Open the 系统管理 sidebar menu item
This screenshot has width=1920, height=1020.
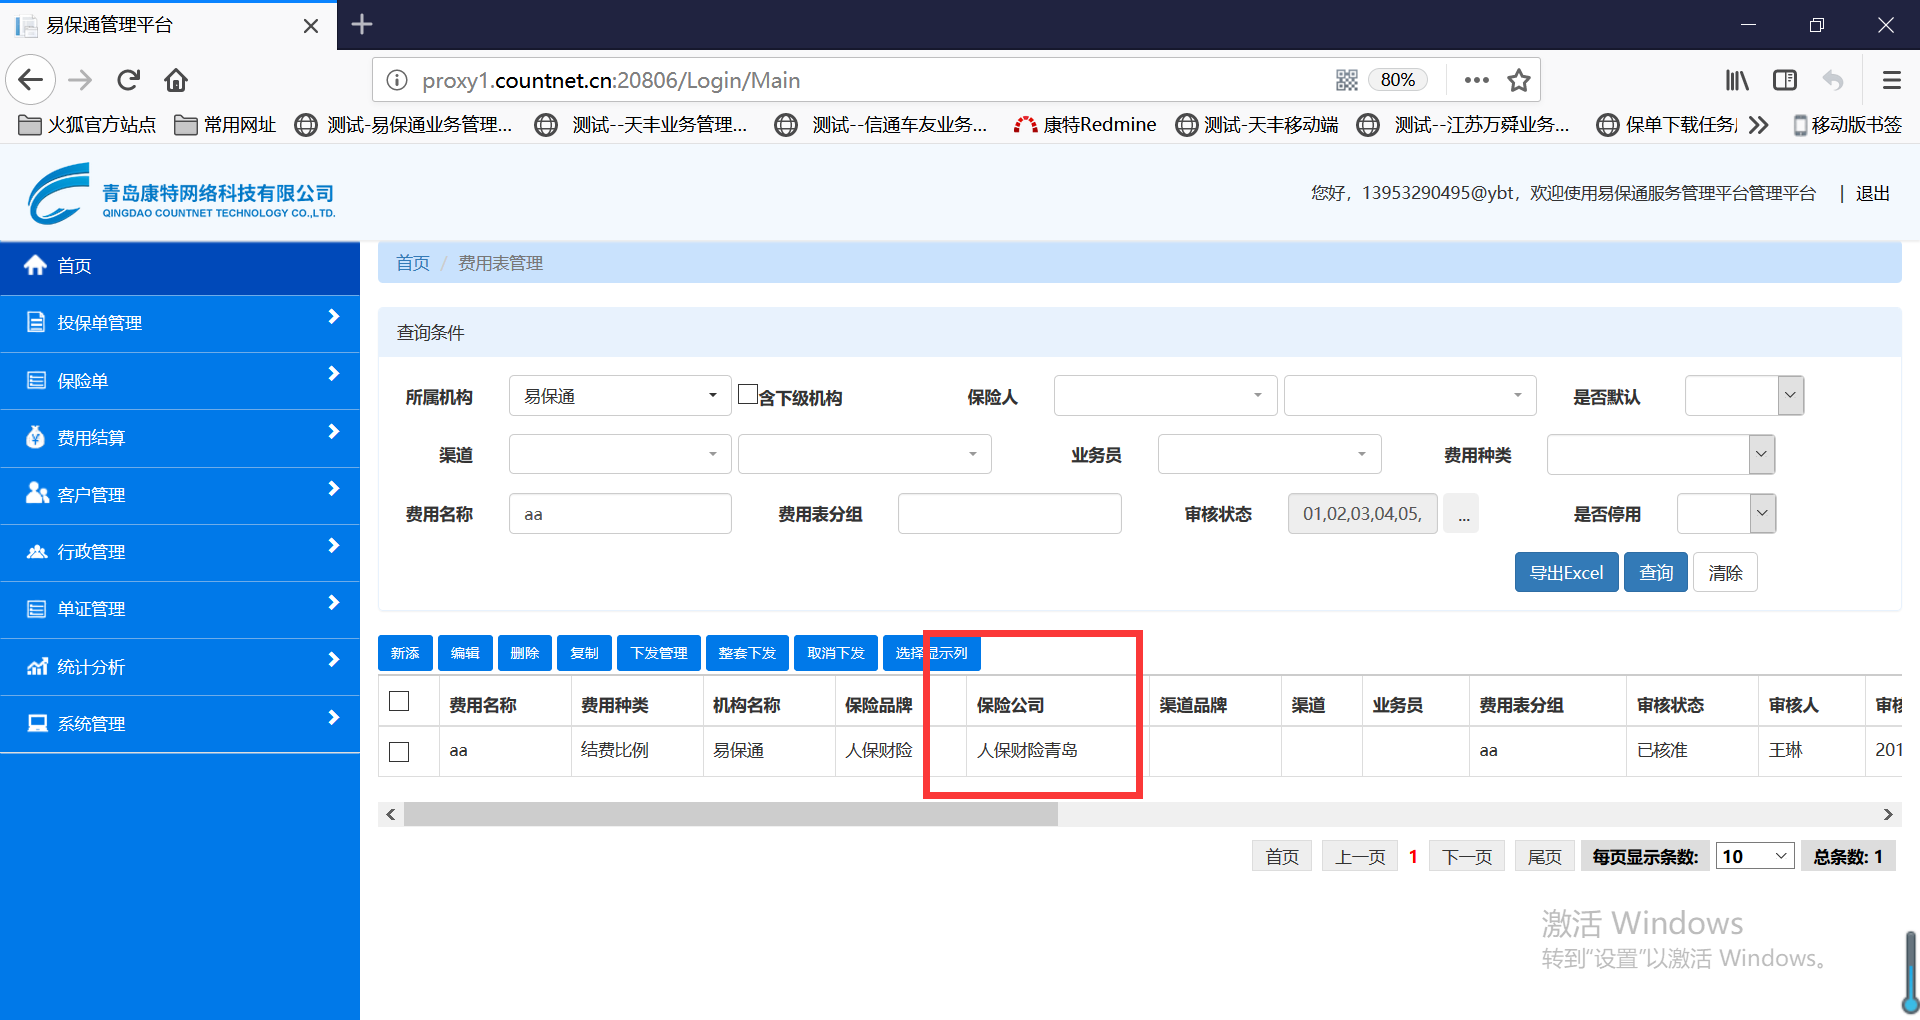180,724
